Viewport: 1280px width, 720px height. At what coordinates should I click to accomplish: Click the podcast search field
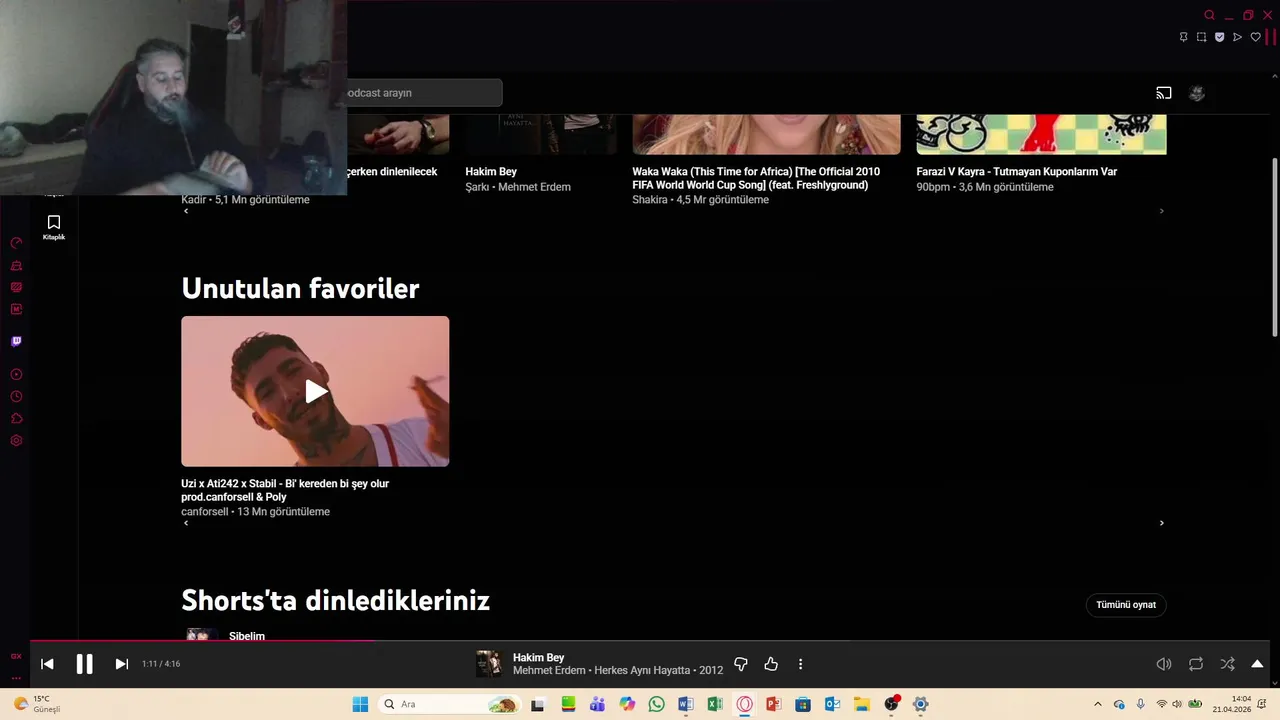[424, 93]
